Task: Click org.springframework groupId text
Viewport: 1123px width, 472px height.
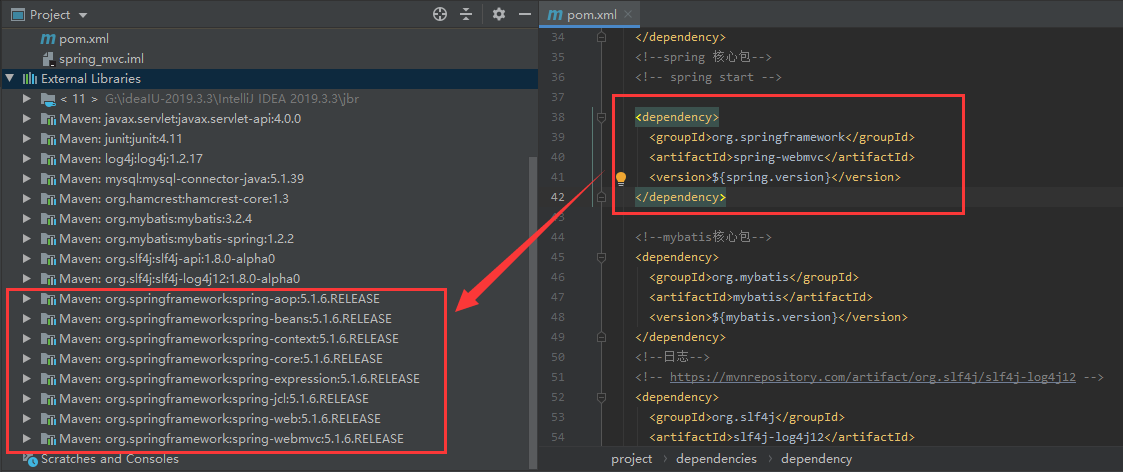Action: click(x=778, y=137)
